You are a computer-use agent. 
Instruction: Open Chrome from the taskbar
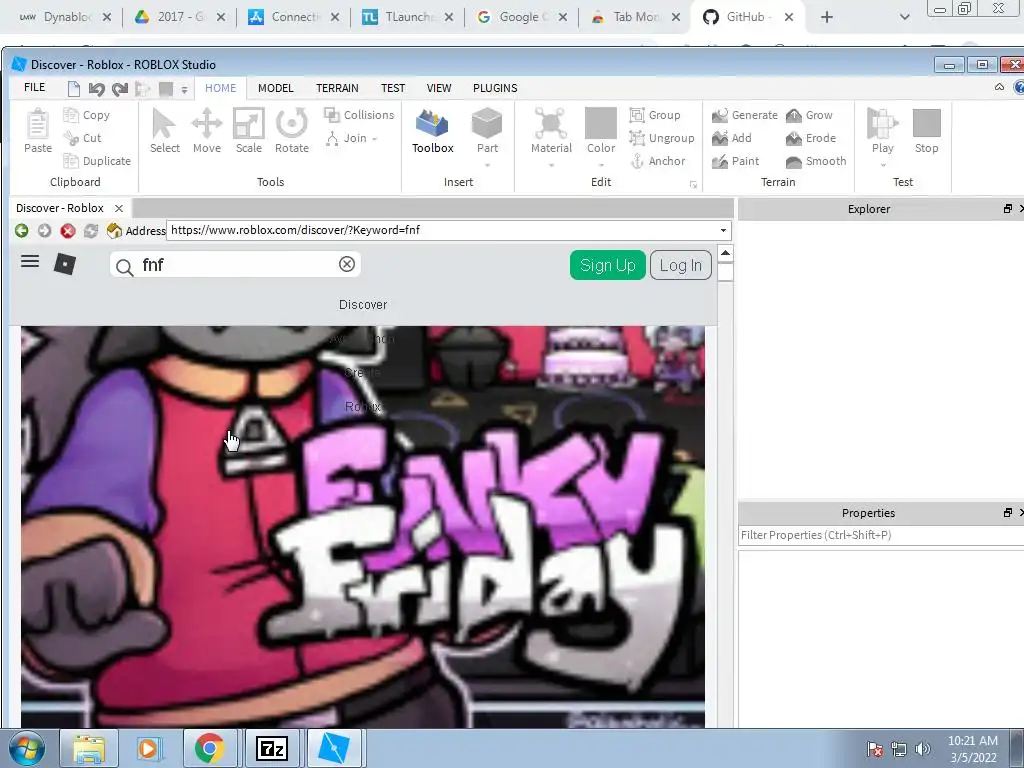[x=210, y=748]
